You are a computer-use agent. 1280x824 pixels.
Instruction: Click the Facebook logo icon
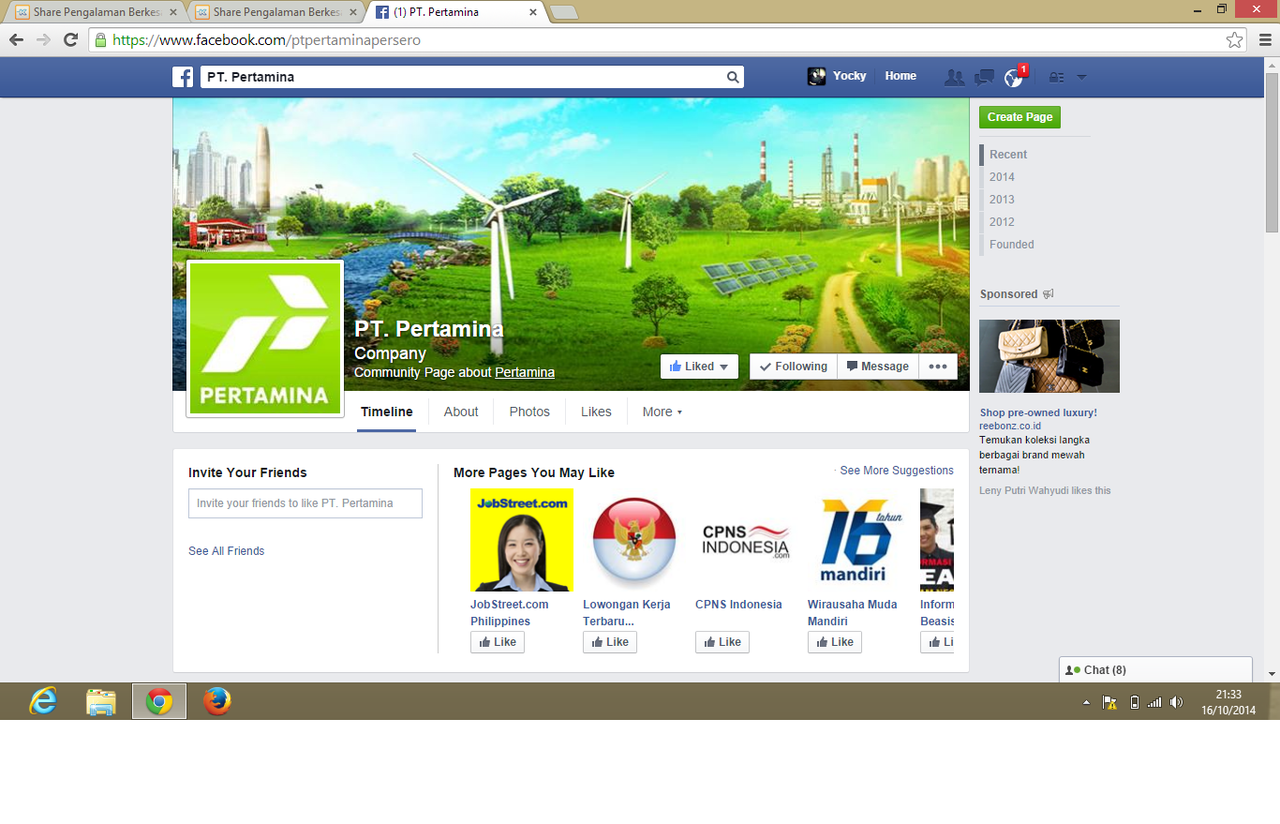[x=183, y=77]
